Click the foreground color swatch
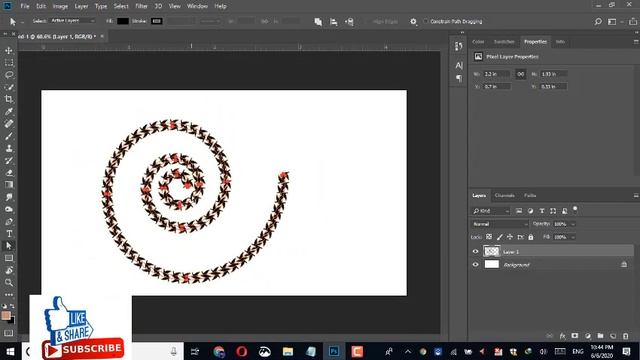640x360 pixels. (6, 316)
